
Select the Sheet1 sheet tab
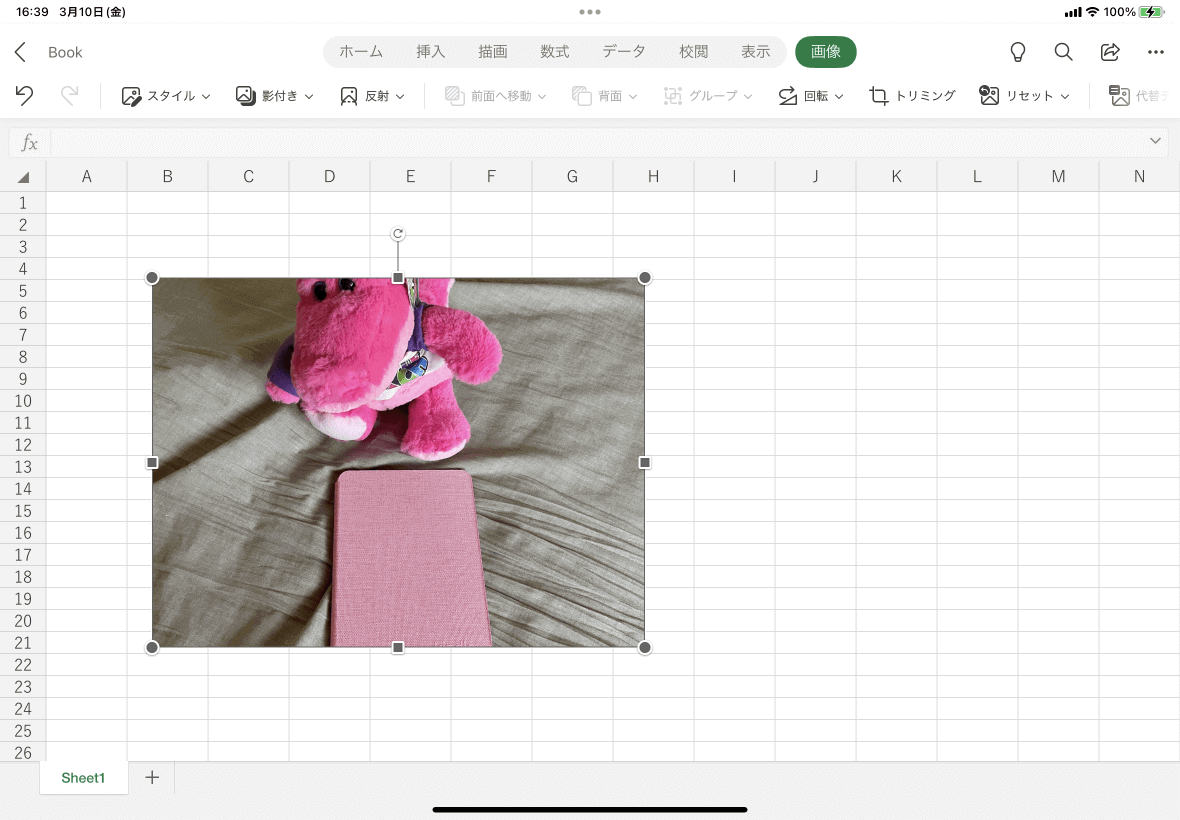84,778
